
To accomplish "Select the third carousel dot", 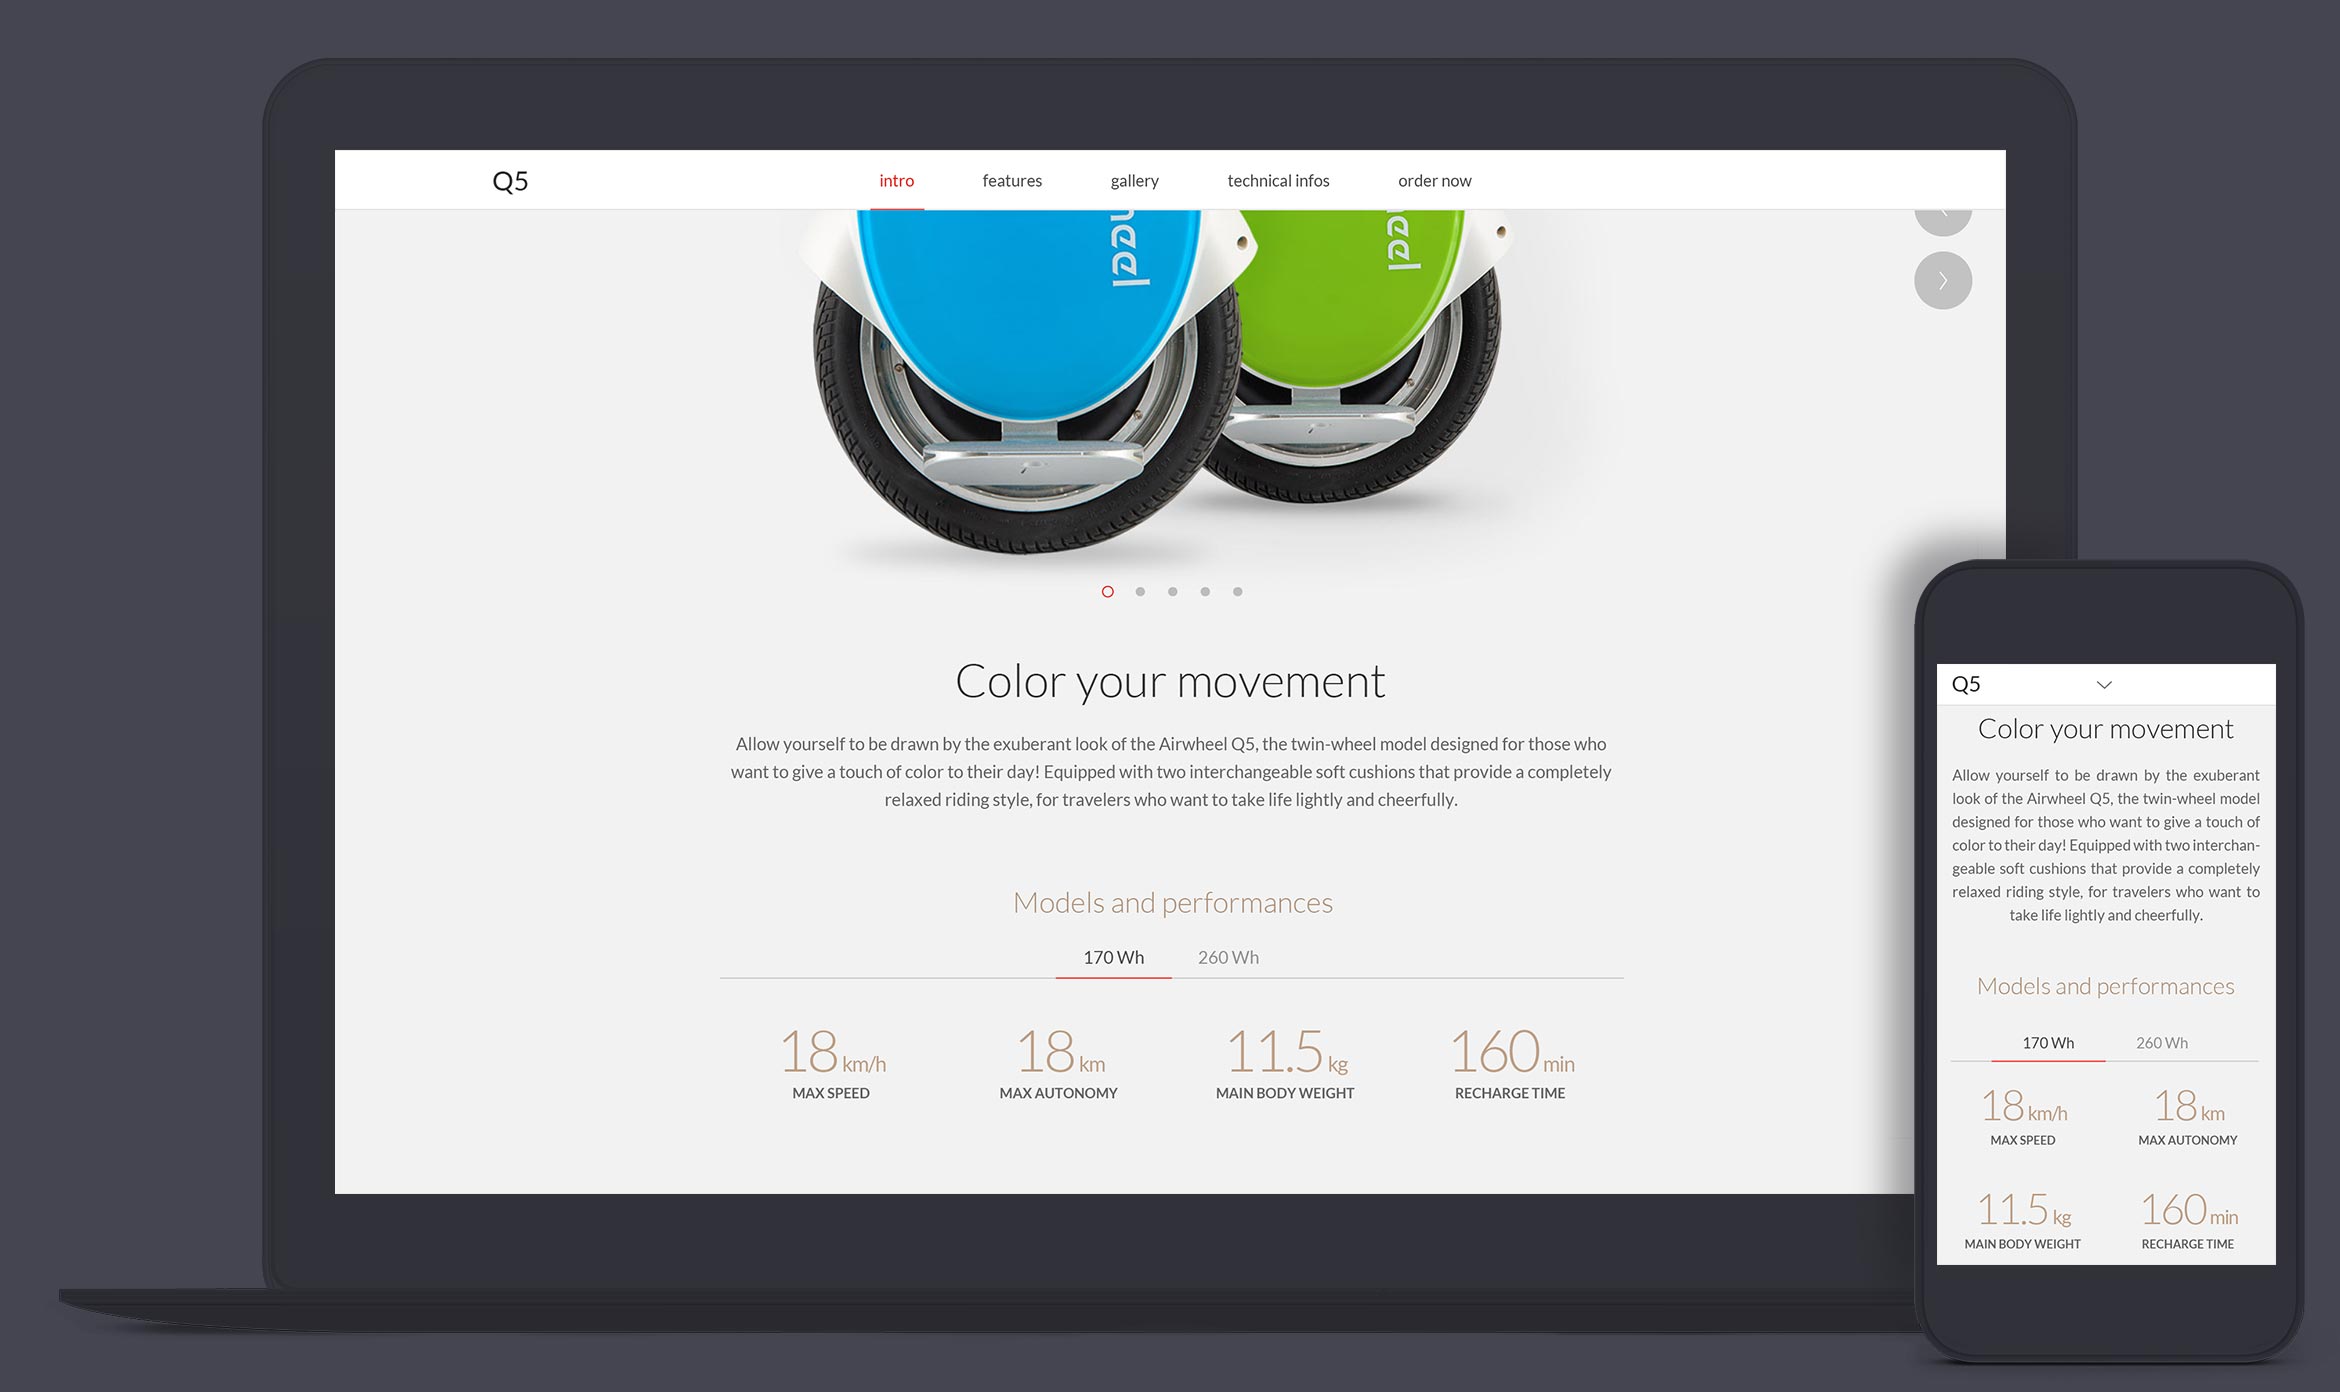I will point(1172,592).
